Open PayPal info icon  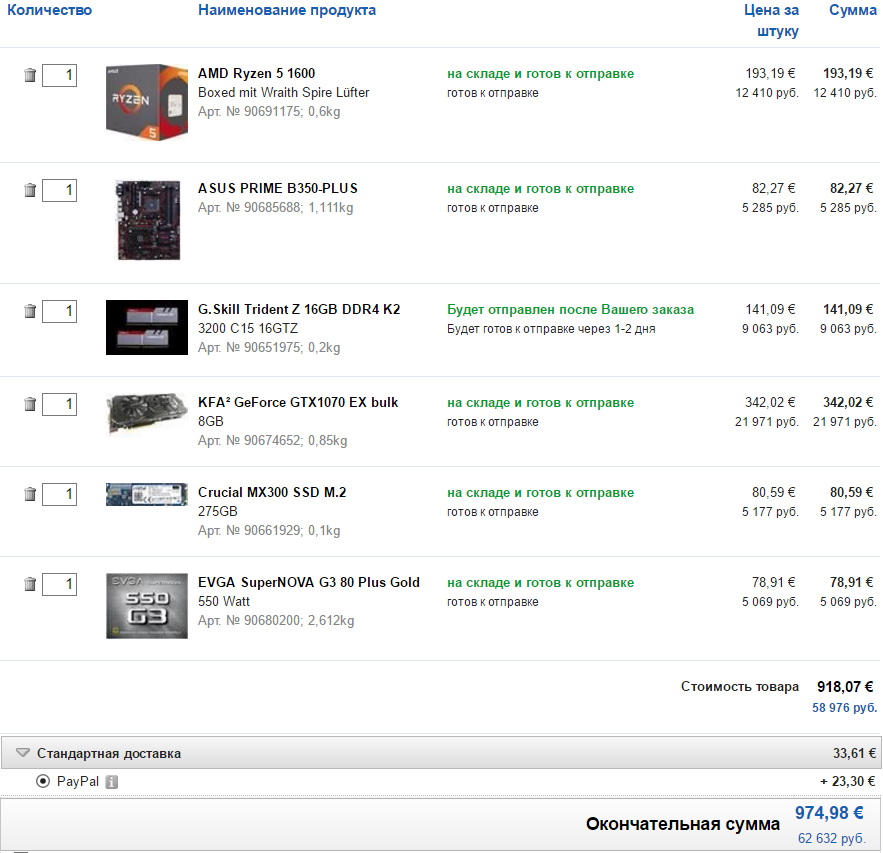(x=112, y=781)
